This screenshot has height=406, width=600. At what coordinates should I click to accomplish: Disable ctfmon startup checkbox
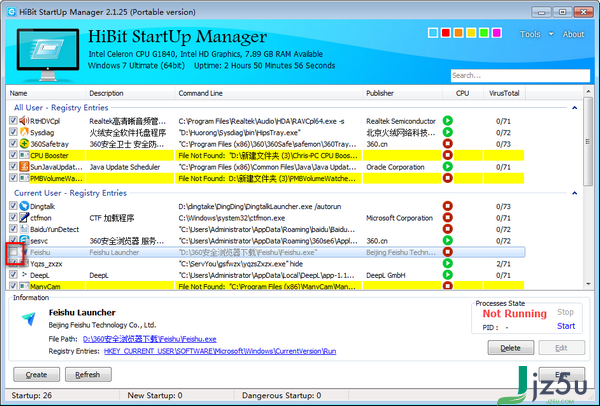click(13, 218)
